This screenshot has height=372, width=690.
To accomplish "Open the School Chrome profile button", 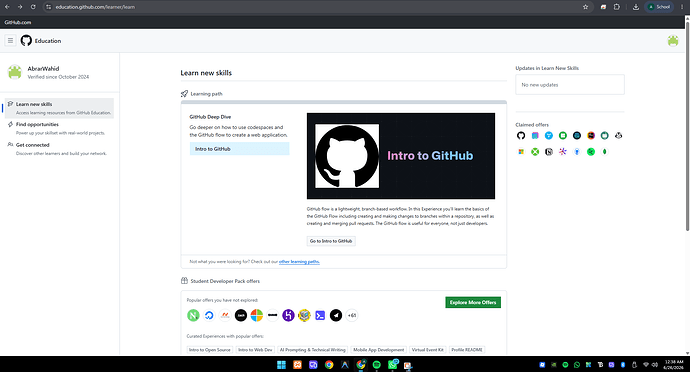I will (659, 7).
